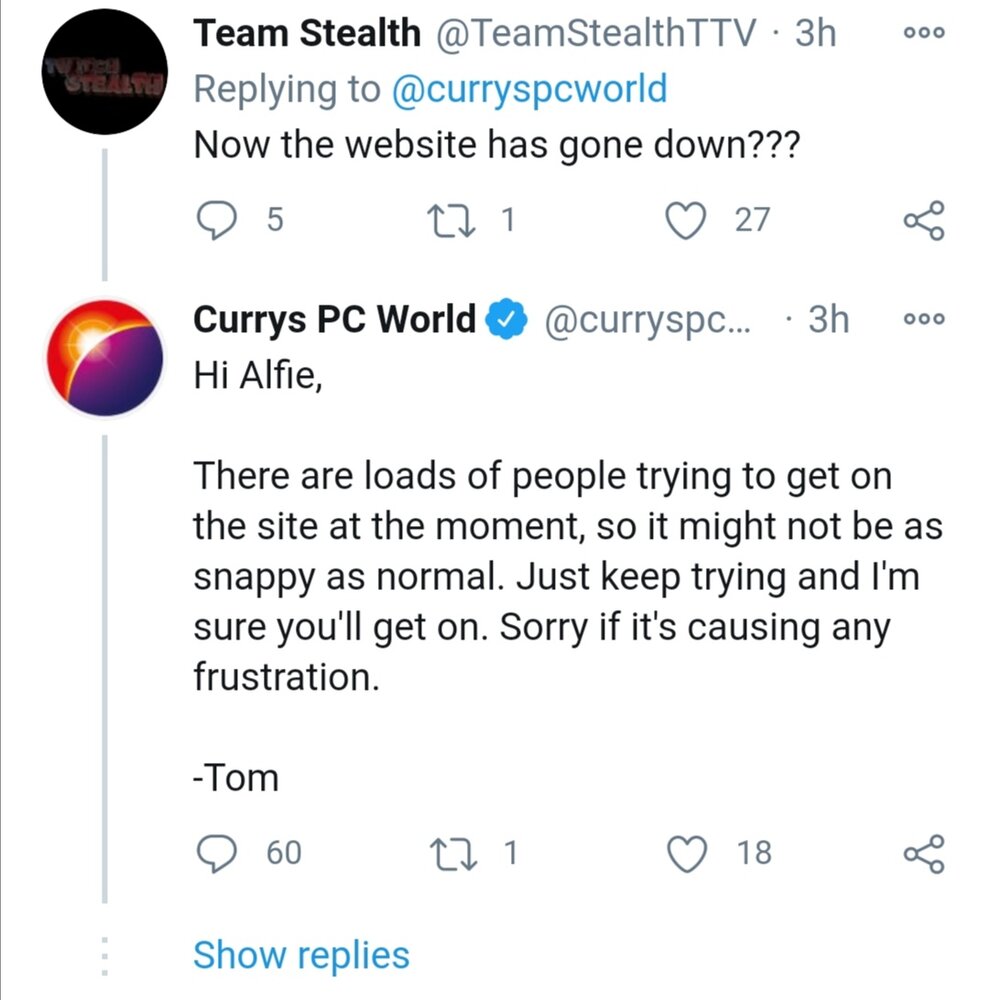Reply to Team Stealth's tweet
Viewport: 989px width, 1000px height.
click(x=216, y=220)
